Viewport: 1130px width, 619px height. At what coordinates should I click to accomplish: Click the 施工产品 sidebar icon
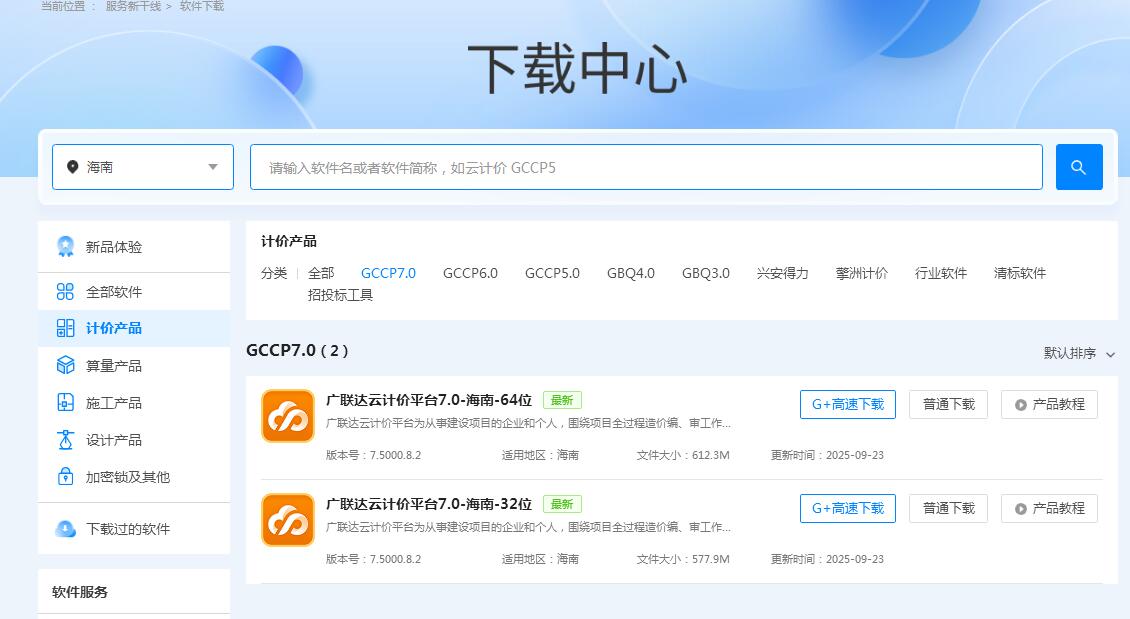(x=66, y=402)
